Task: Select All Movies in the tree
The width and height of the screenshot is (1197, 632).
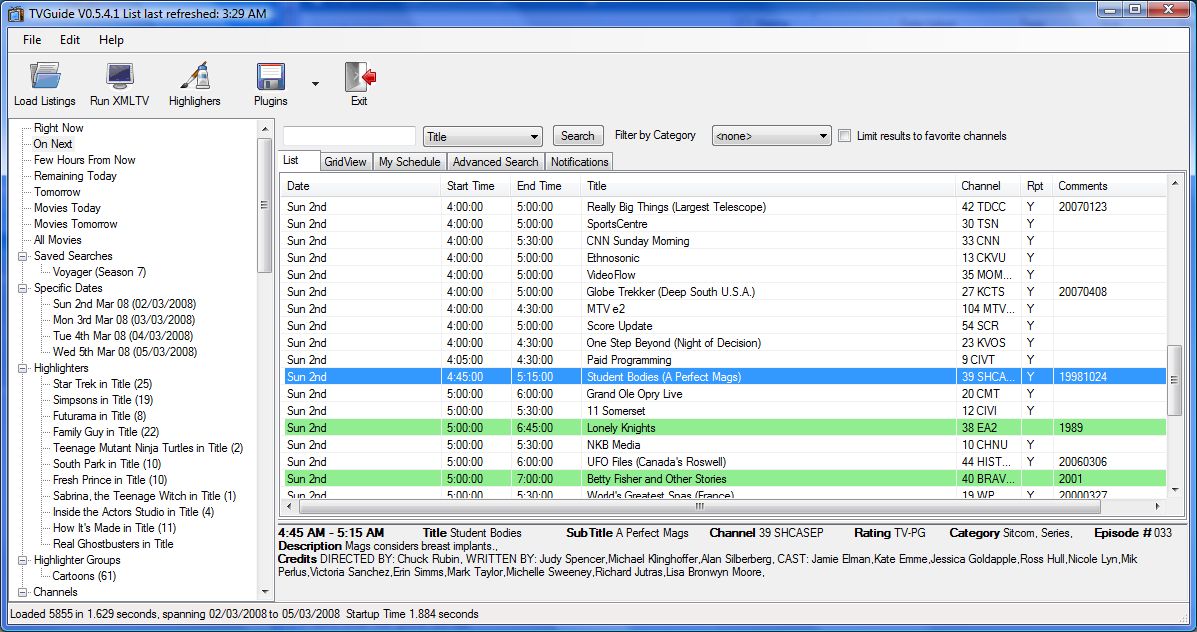Action: point(57,240)
